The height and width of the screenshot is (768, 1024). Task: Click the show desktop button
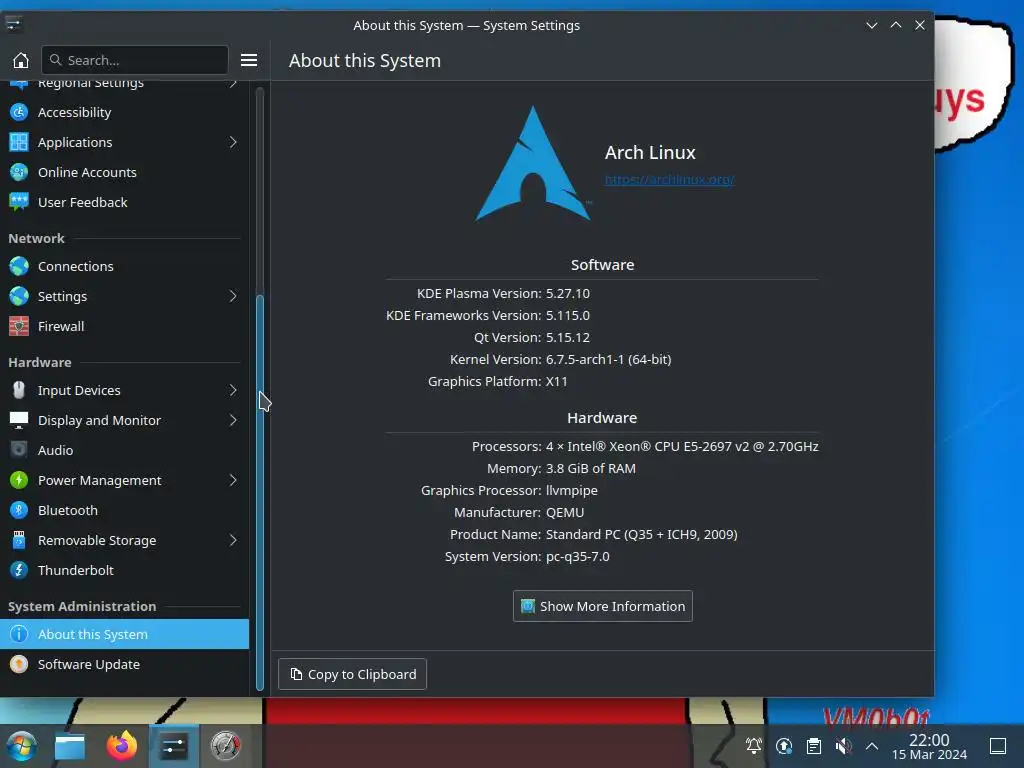click(998, 746)
